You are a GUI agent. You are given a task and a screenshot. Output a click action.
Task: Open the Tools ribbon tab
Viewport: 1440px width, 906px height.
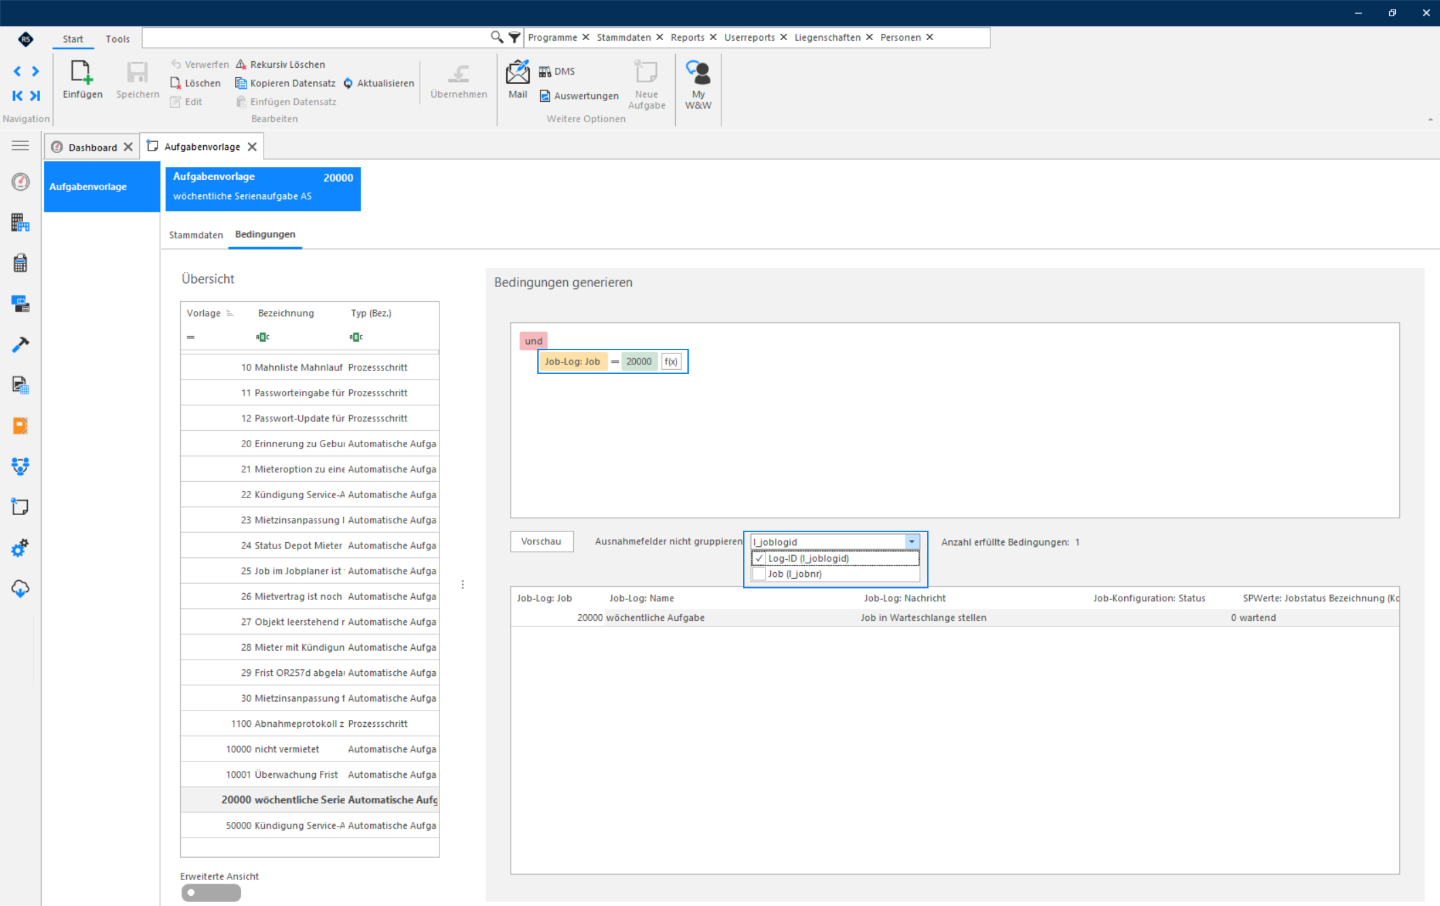point(118,39)
